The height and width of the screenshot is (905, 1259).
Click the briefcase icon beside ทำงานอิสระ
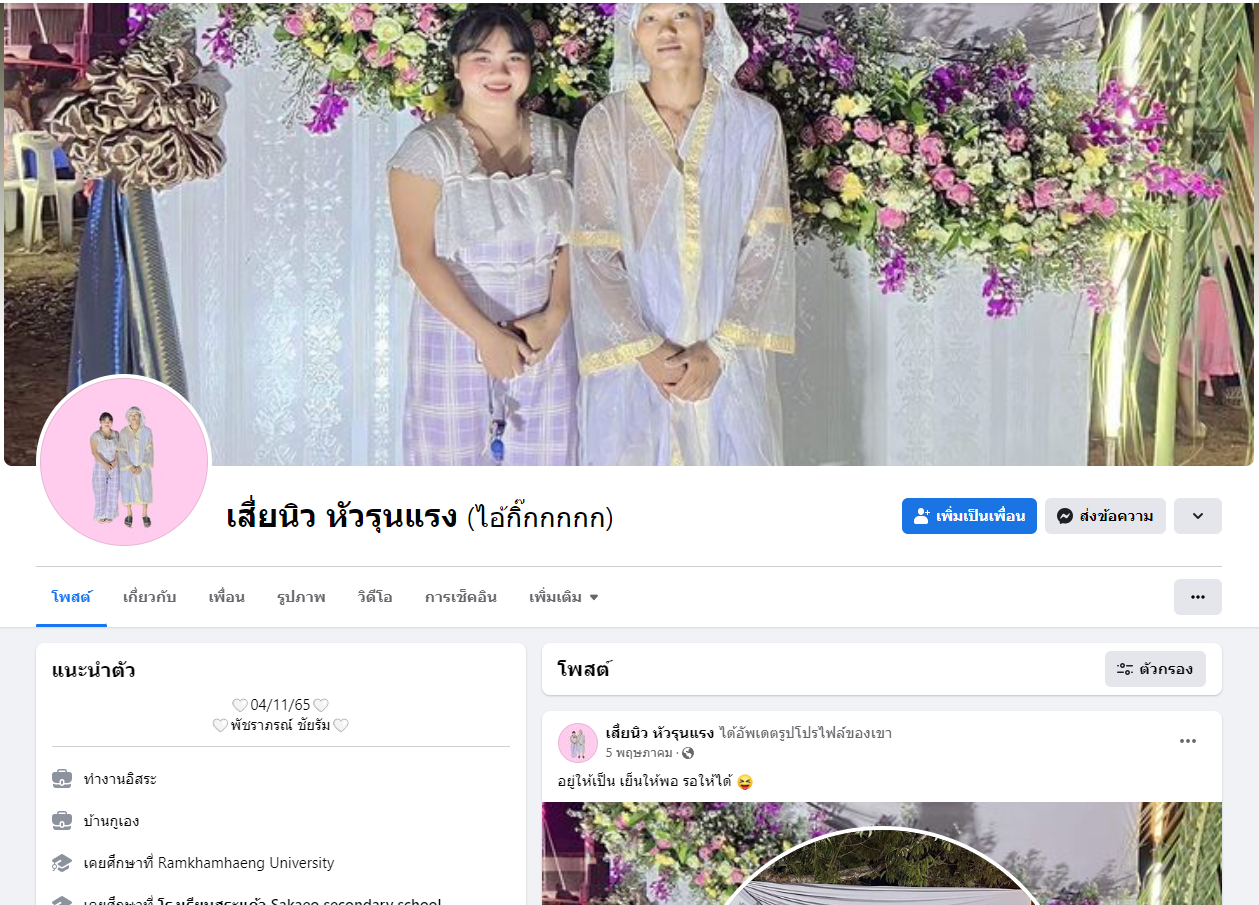click(62, 778)
